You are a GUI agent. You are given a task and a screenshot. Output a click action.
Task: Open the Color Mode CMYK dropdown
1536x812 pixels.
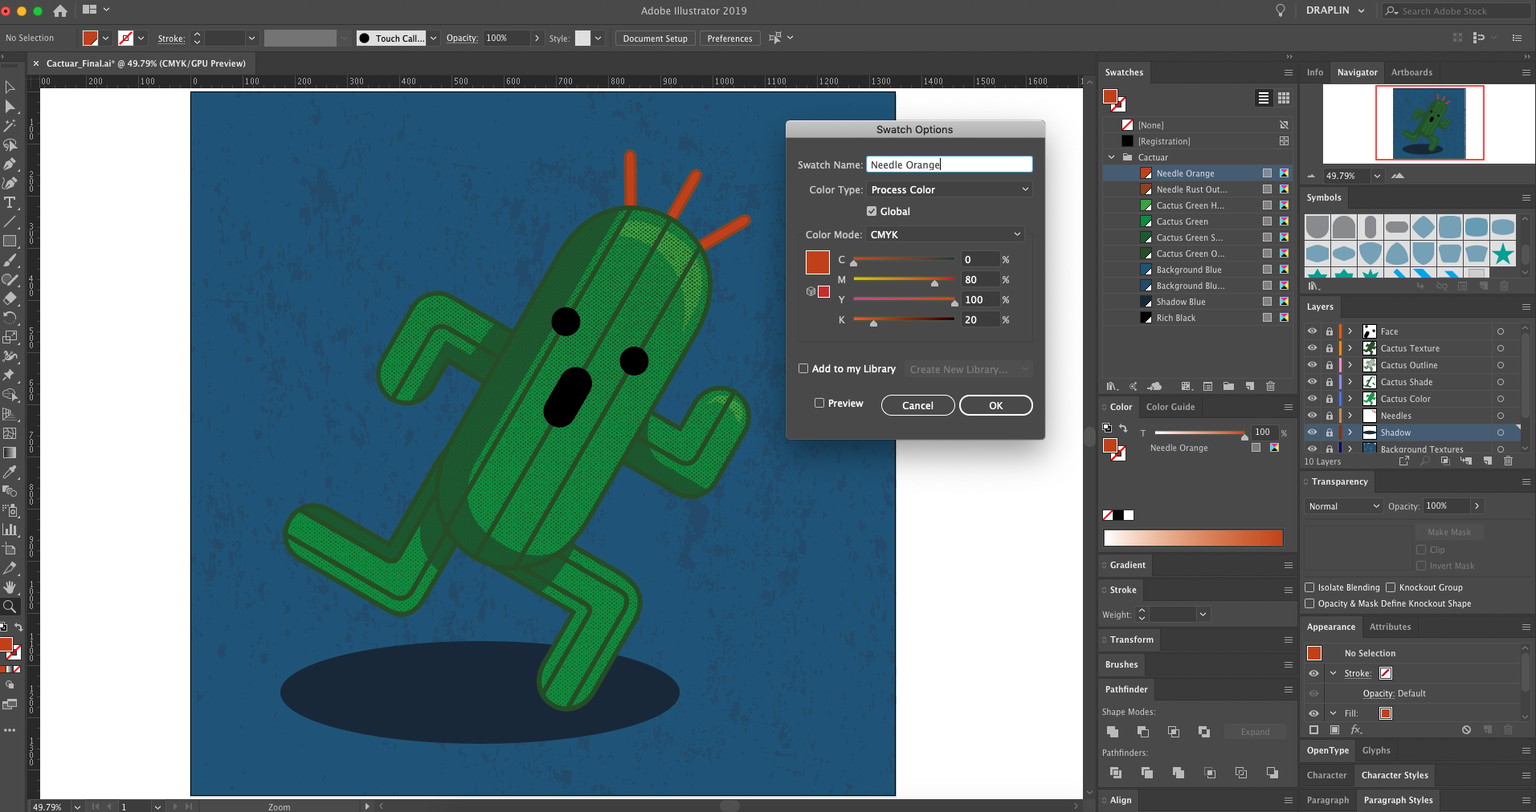[x=945, y=234]
